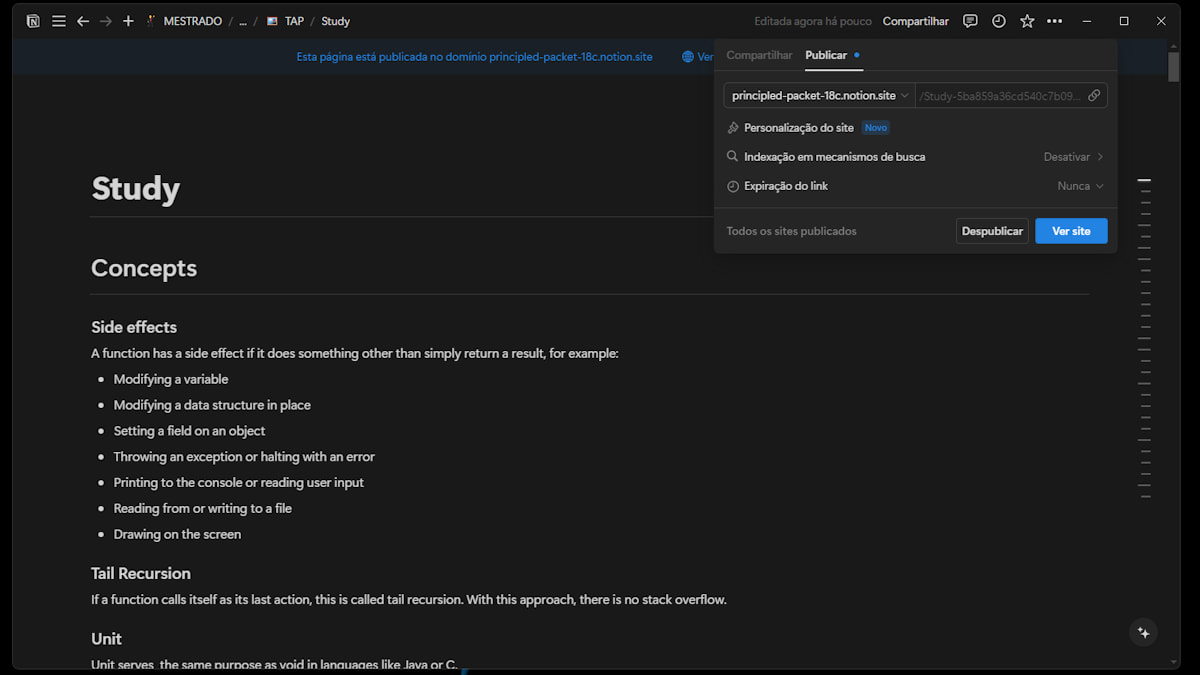Screen dimensions: 1200x675
Task: Open the comments icon in top bar
Action: pos(970,21)
